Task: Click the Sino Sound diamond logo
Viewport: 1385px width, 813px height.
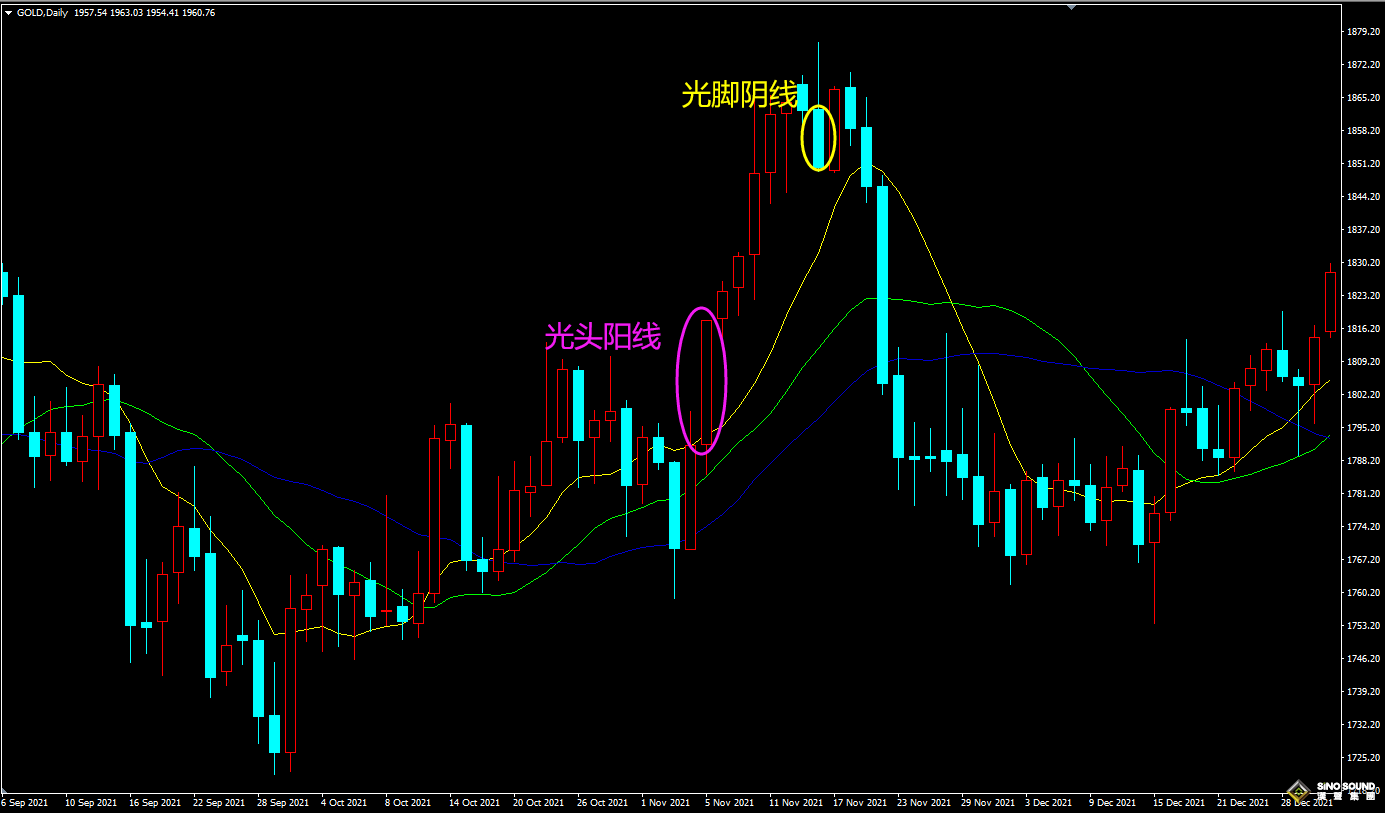Action: (x=1300, y=790)
